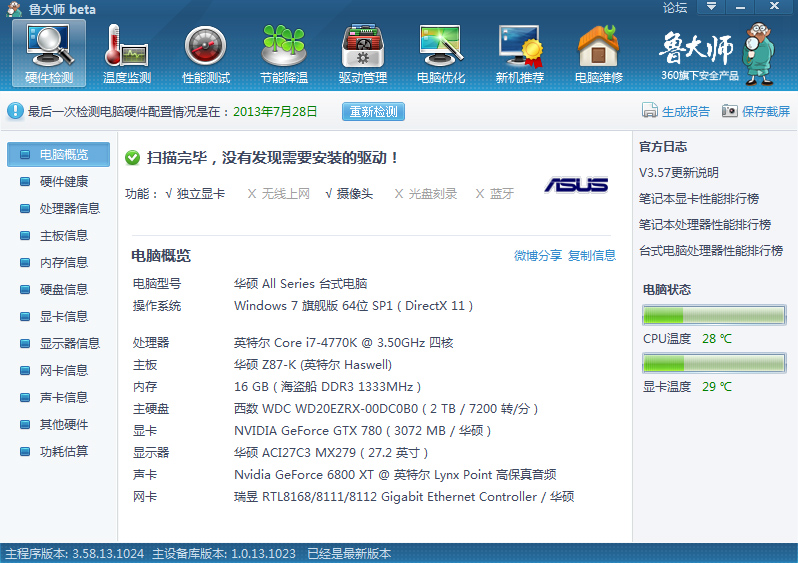Click the 光盘刻录 feature indicator
The height and width of the screenshot is (563, 798).
pos(426,193)
